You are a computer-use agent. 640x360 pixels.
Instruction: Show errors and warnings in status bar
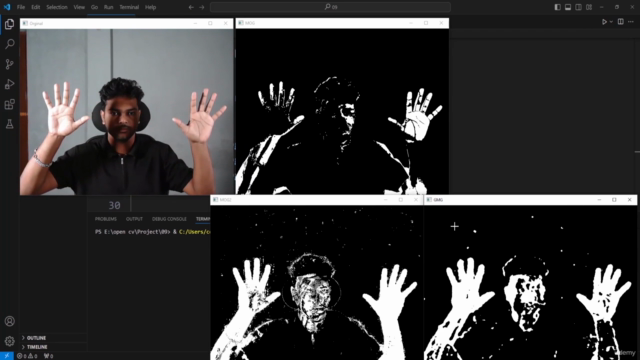point(27,356)
